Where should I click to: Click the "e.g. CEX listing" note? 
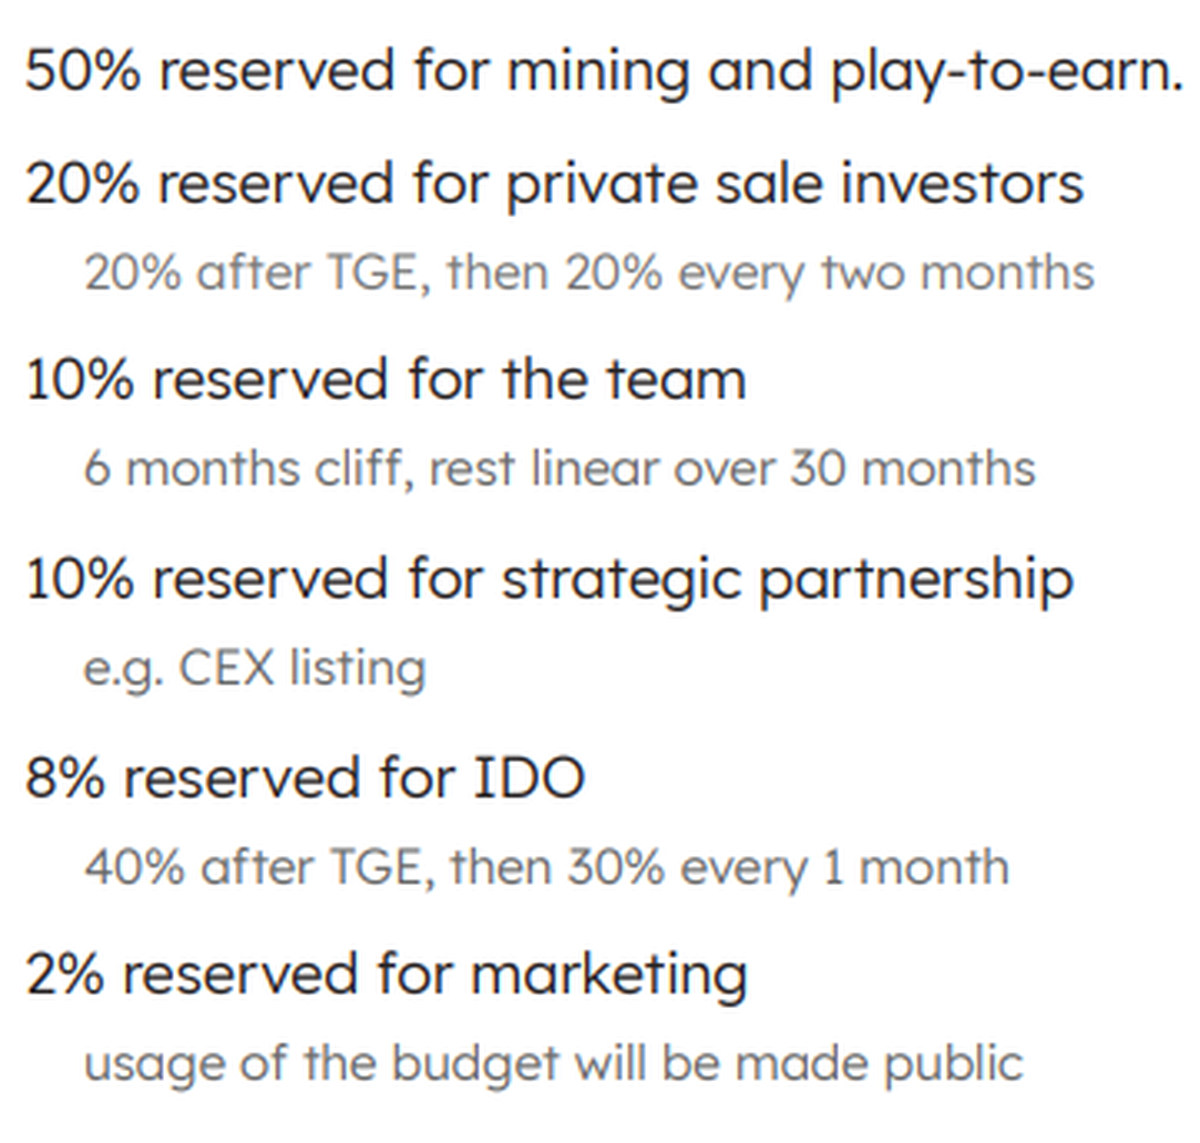pos(254,668)
